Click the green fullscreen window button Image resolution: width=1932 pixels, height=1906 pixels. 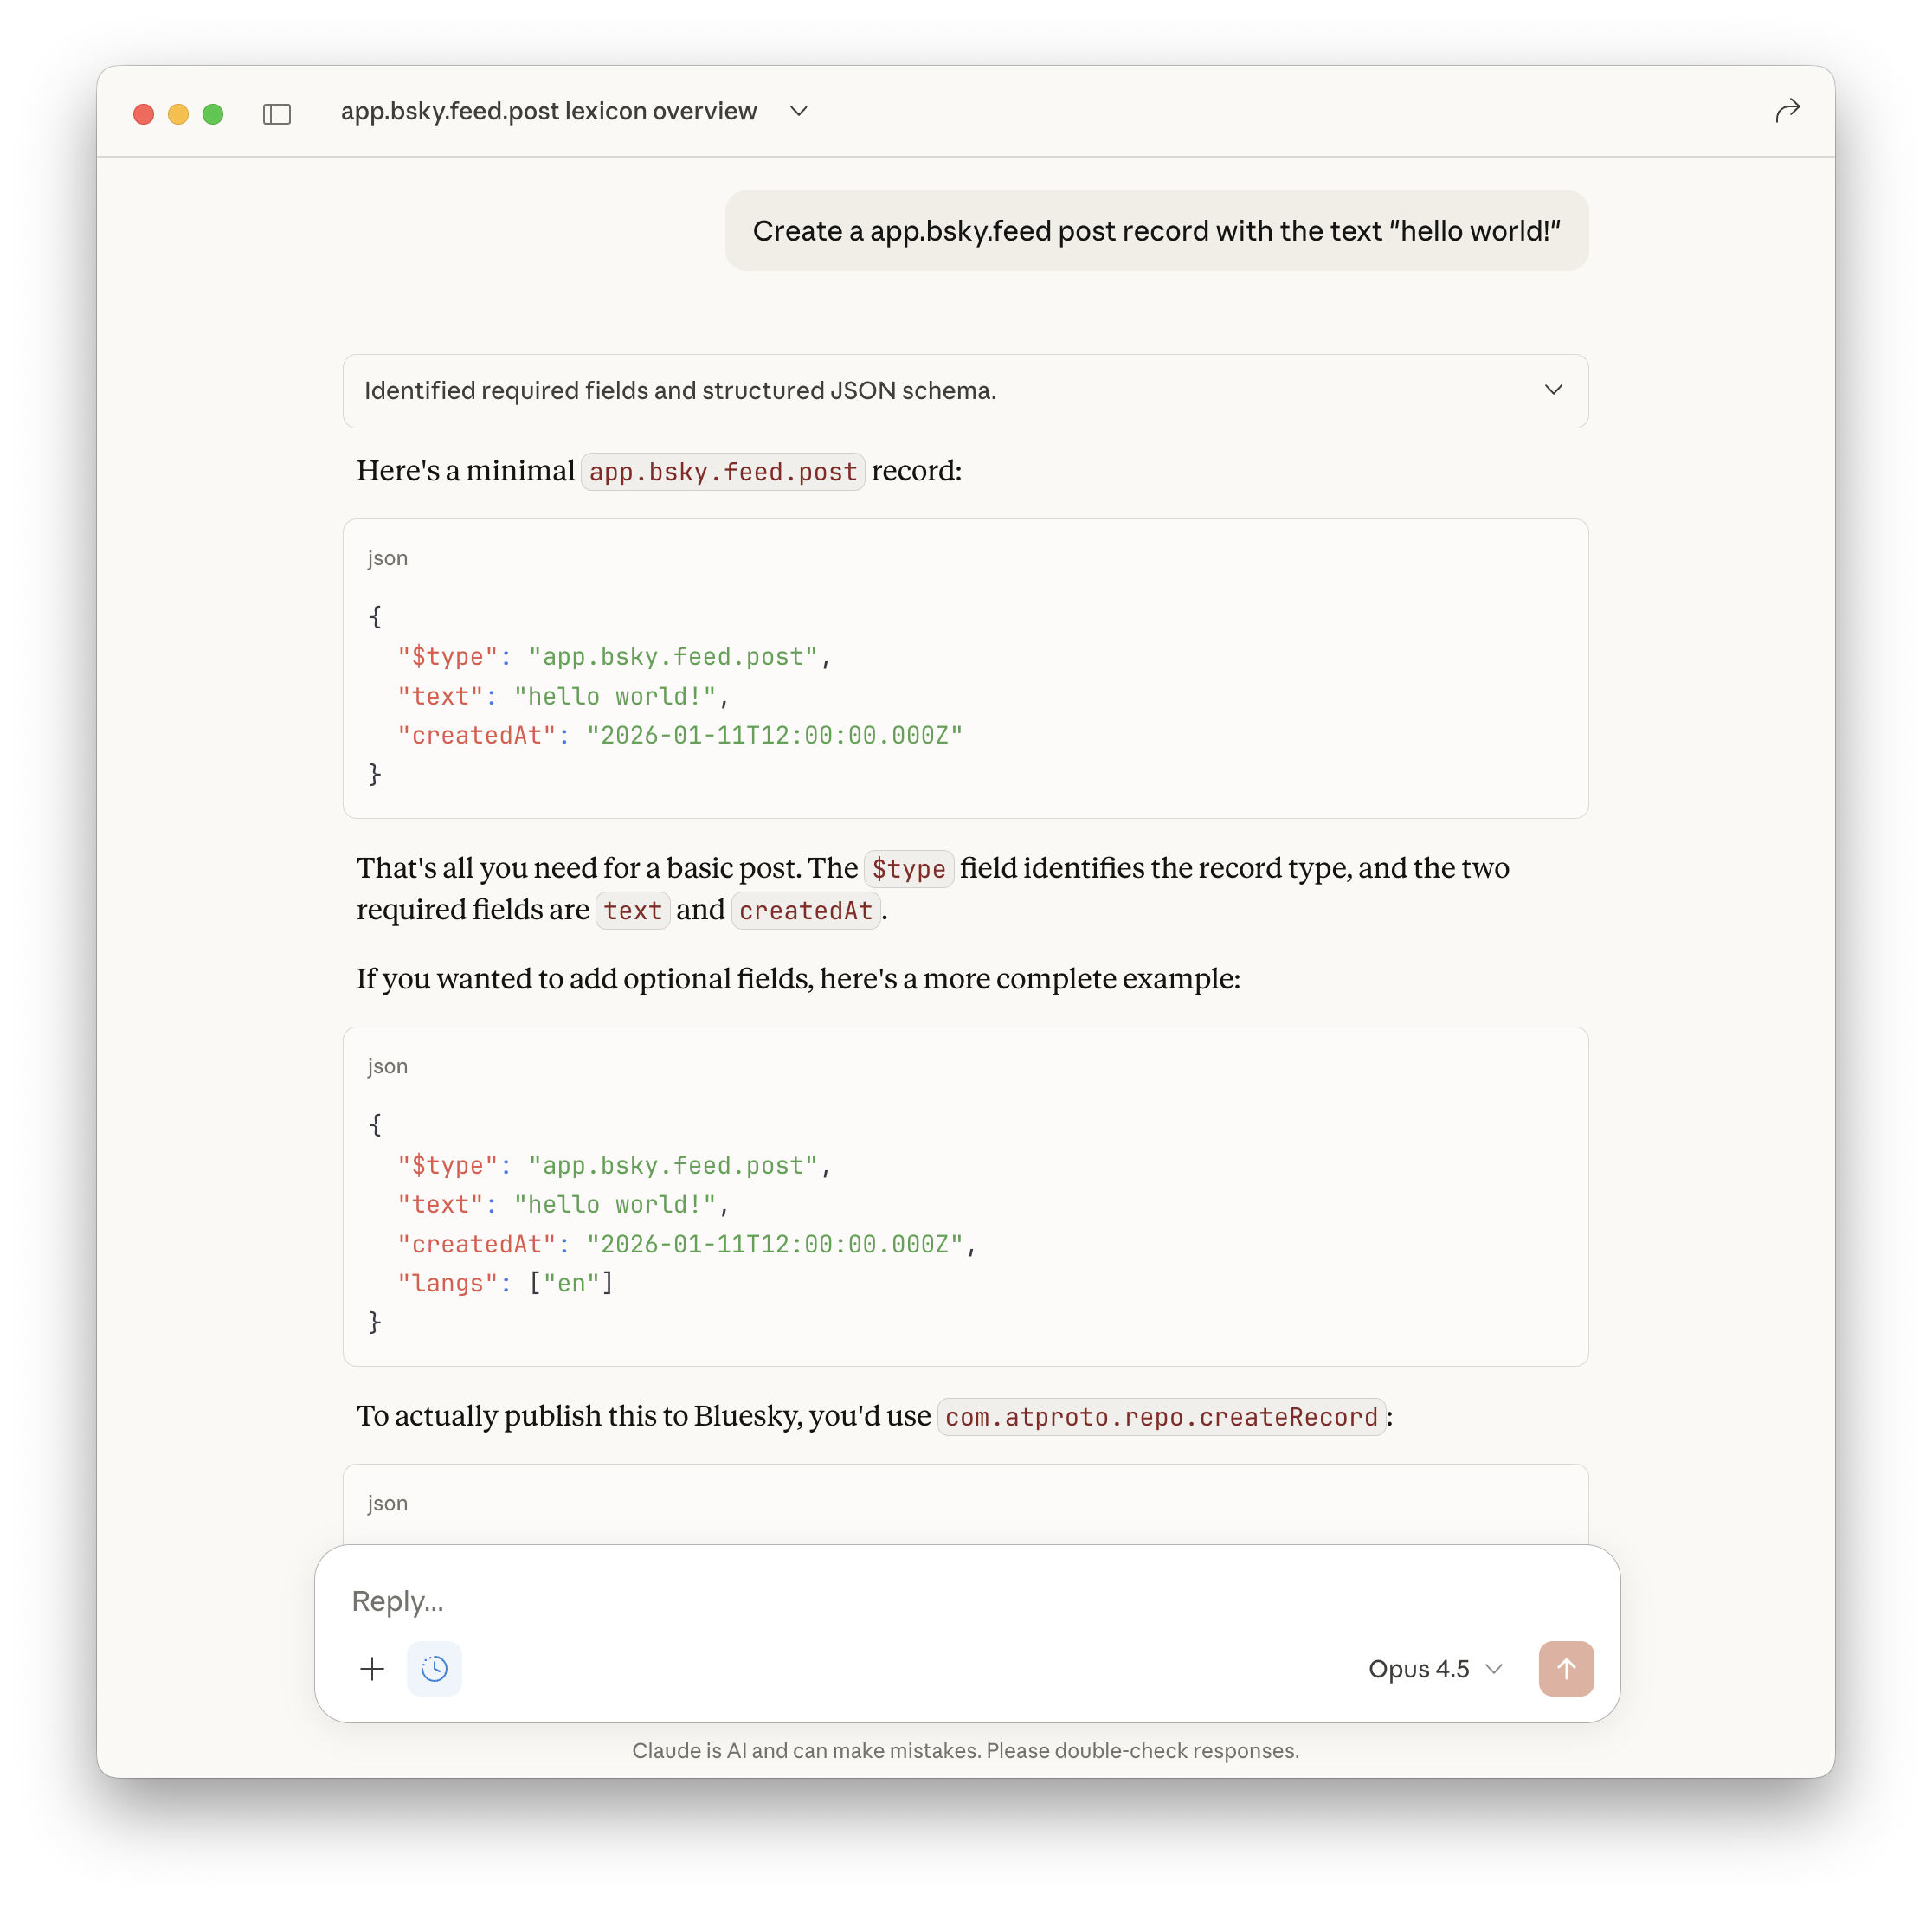[213, 114]
